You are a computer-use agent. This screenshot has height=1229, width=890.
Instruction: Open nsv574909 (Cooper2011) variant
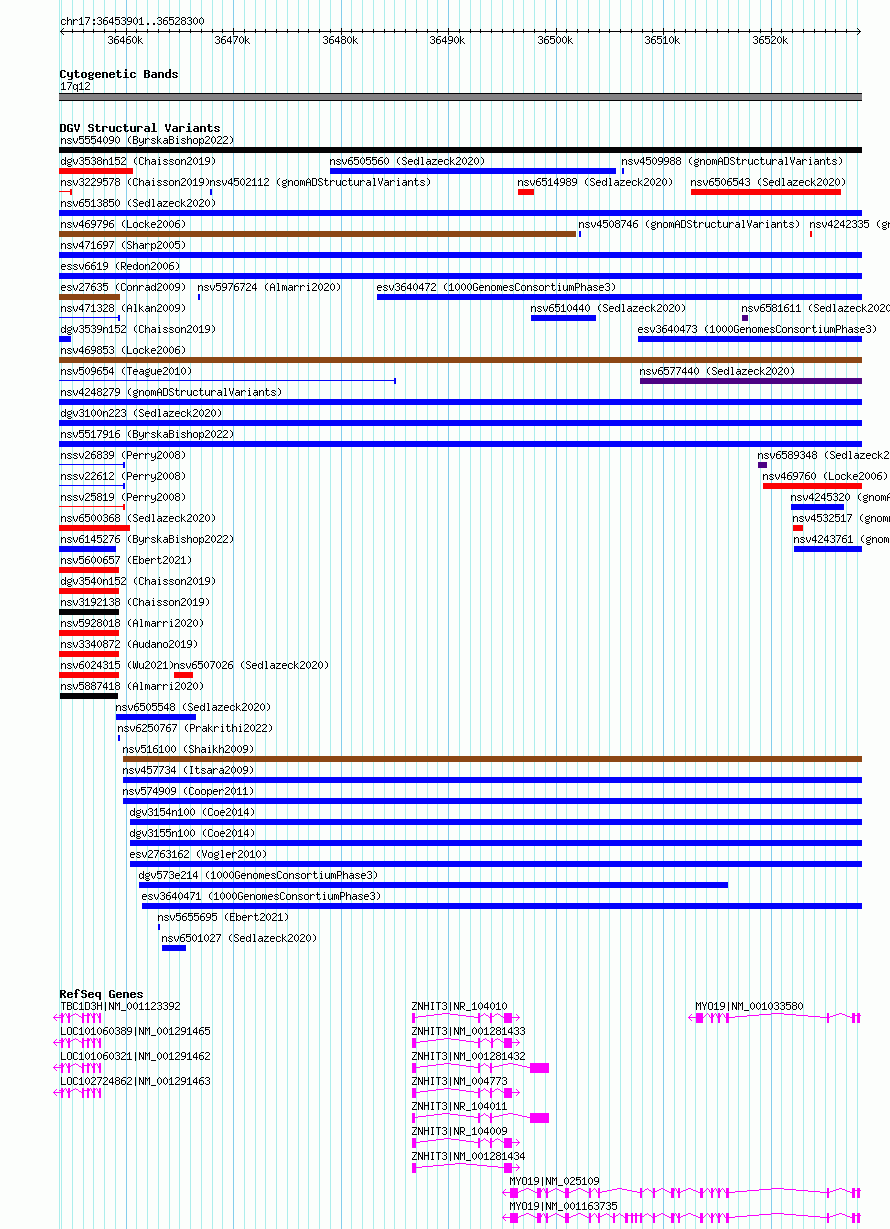pyautogui.click(x=188, y=791)
